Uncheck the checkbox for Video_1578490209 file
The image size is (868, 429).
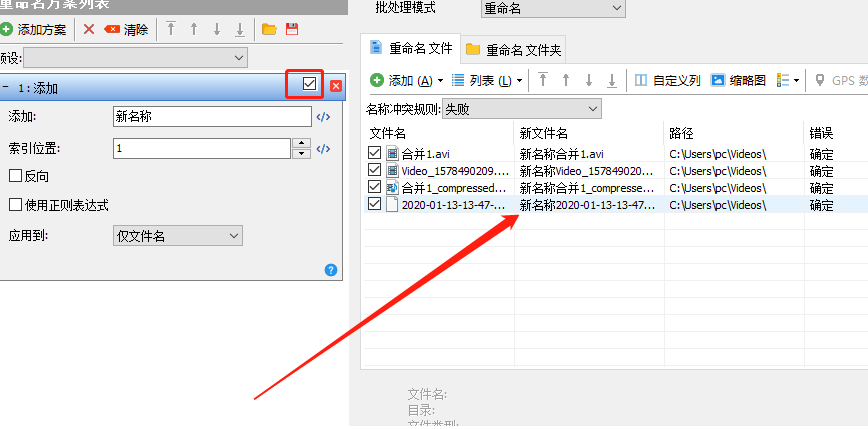click(x=375, y=169)
